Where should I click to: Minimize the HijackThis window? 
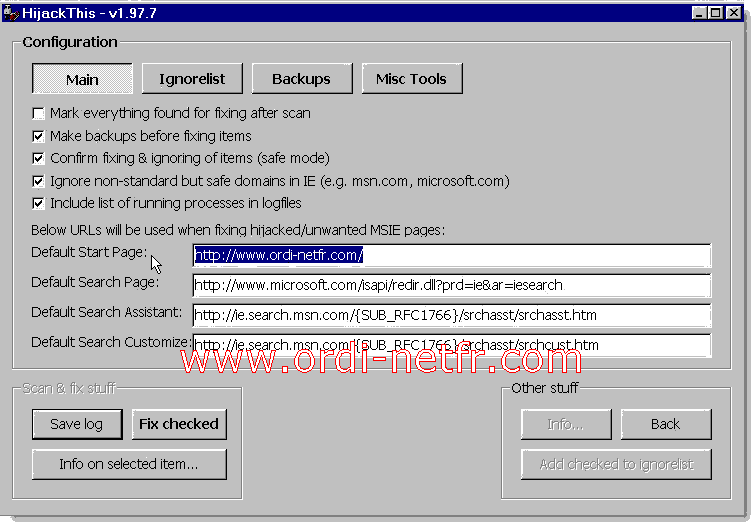[699, 13]
